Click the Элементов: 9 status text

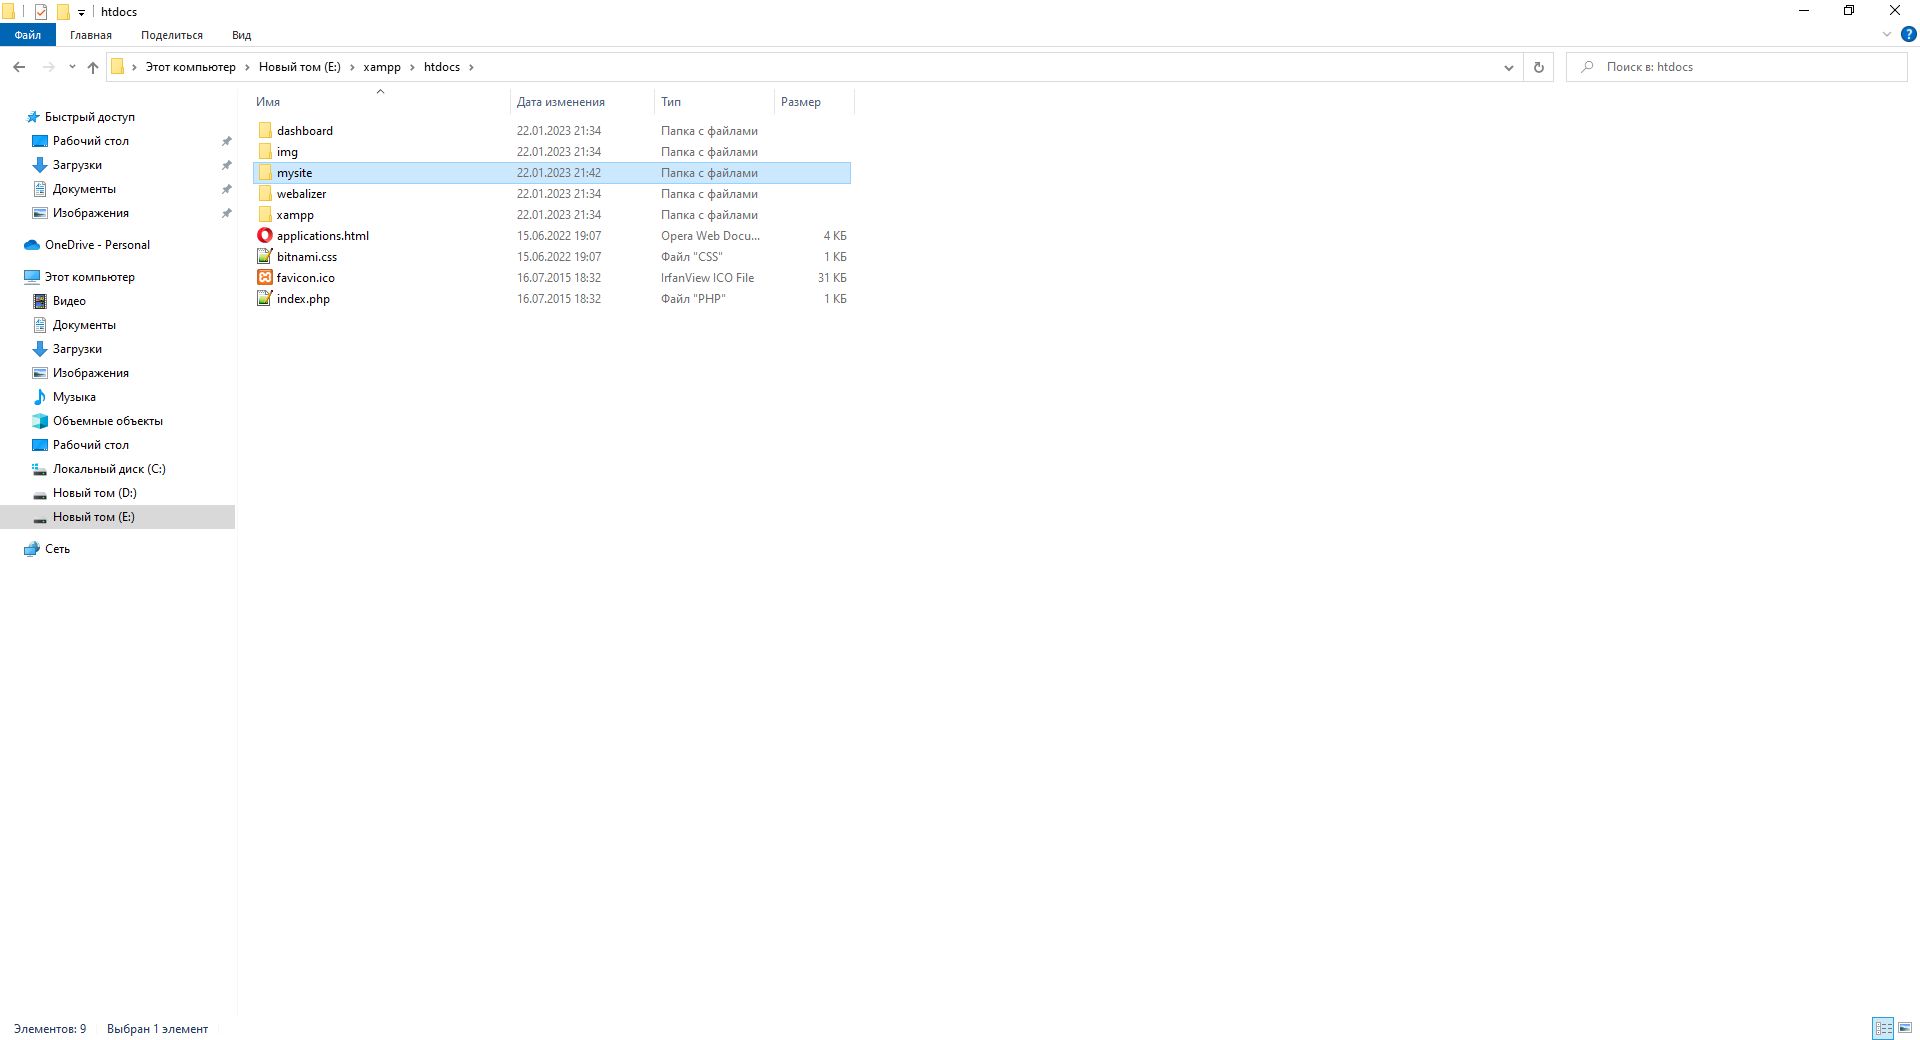(x=50, y=1029)
